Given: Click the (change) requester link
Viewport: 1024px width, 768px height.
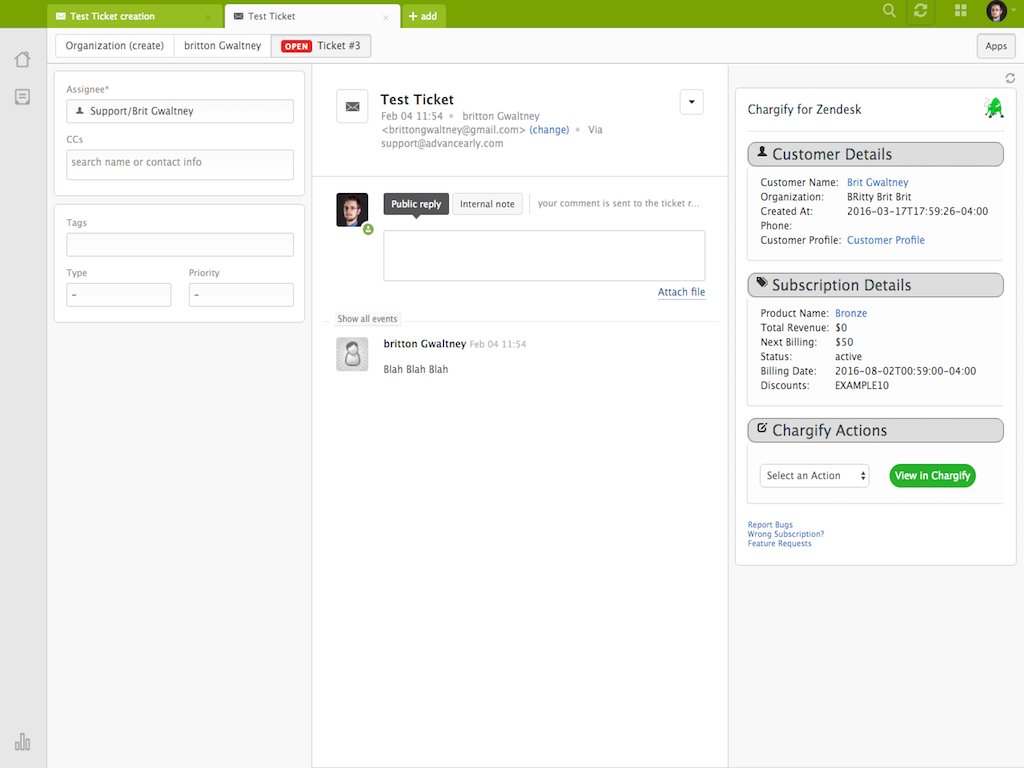Looking at the screenshot, I should click(x=549, y=130).
